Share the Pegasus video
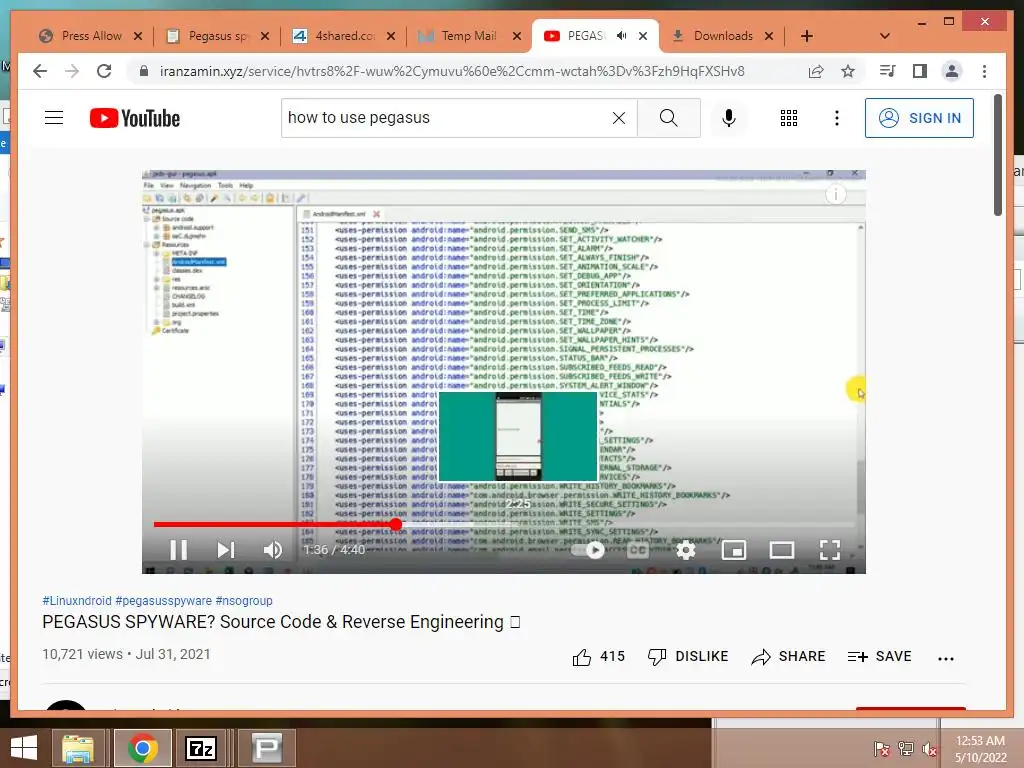 pyautogui.click(x=788, y=656)
